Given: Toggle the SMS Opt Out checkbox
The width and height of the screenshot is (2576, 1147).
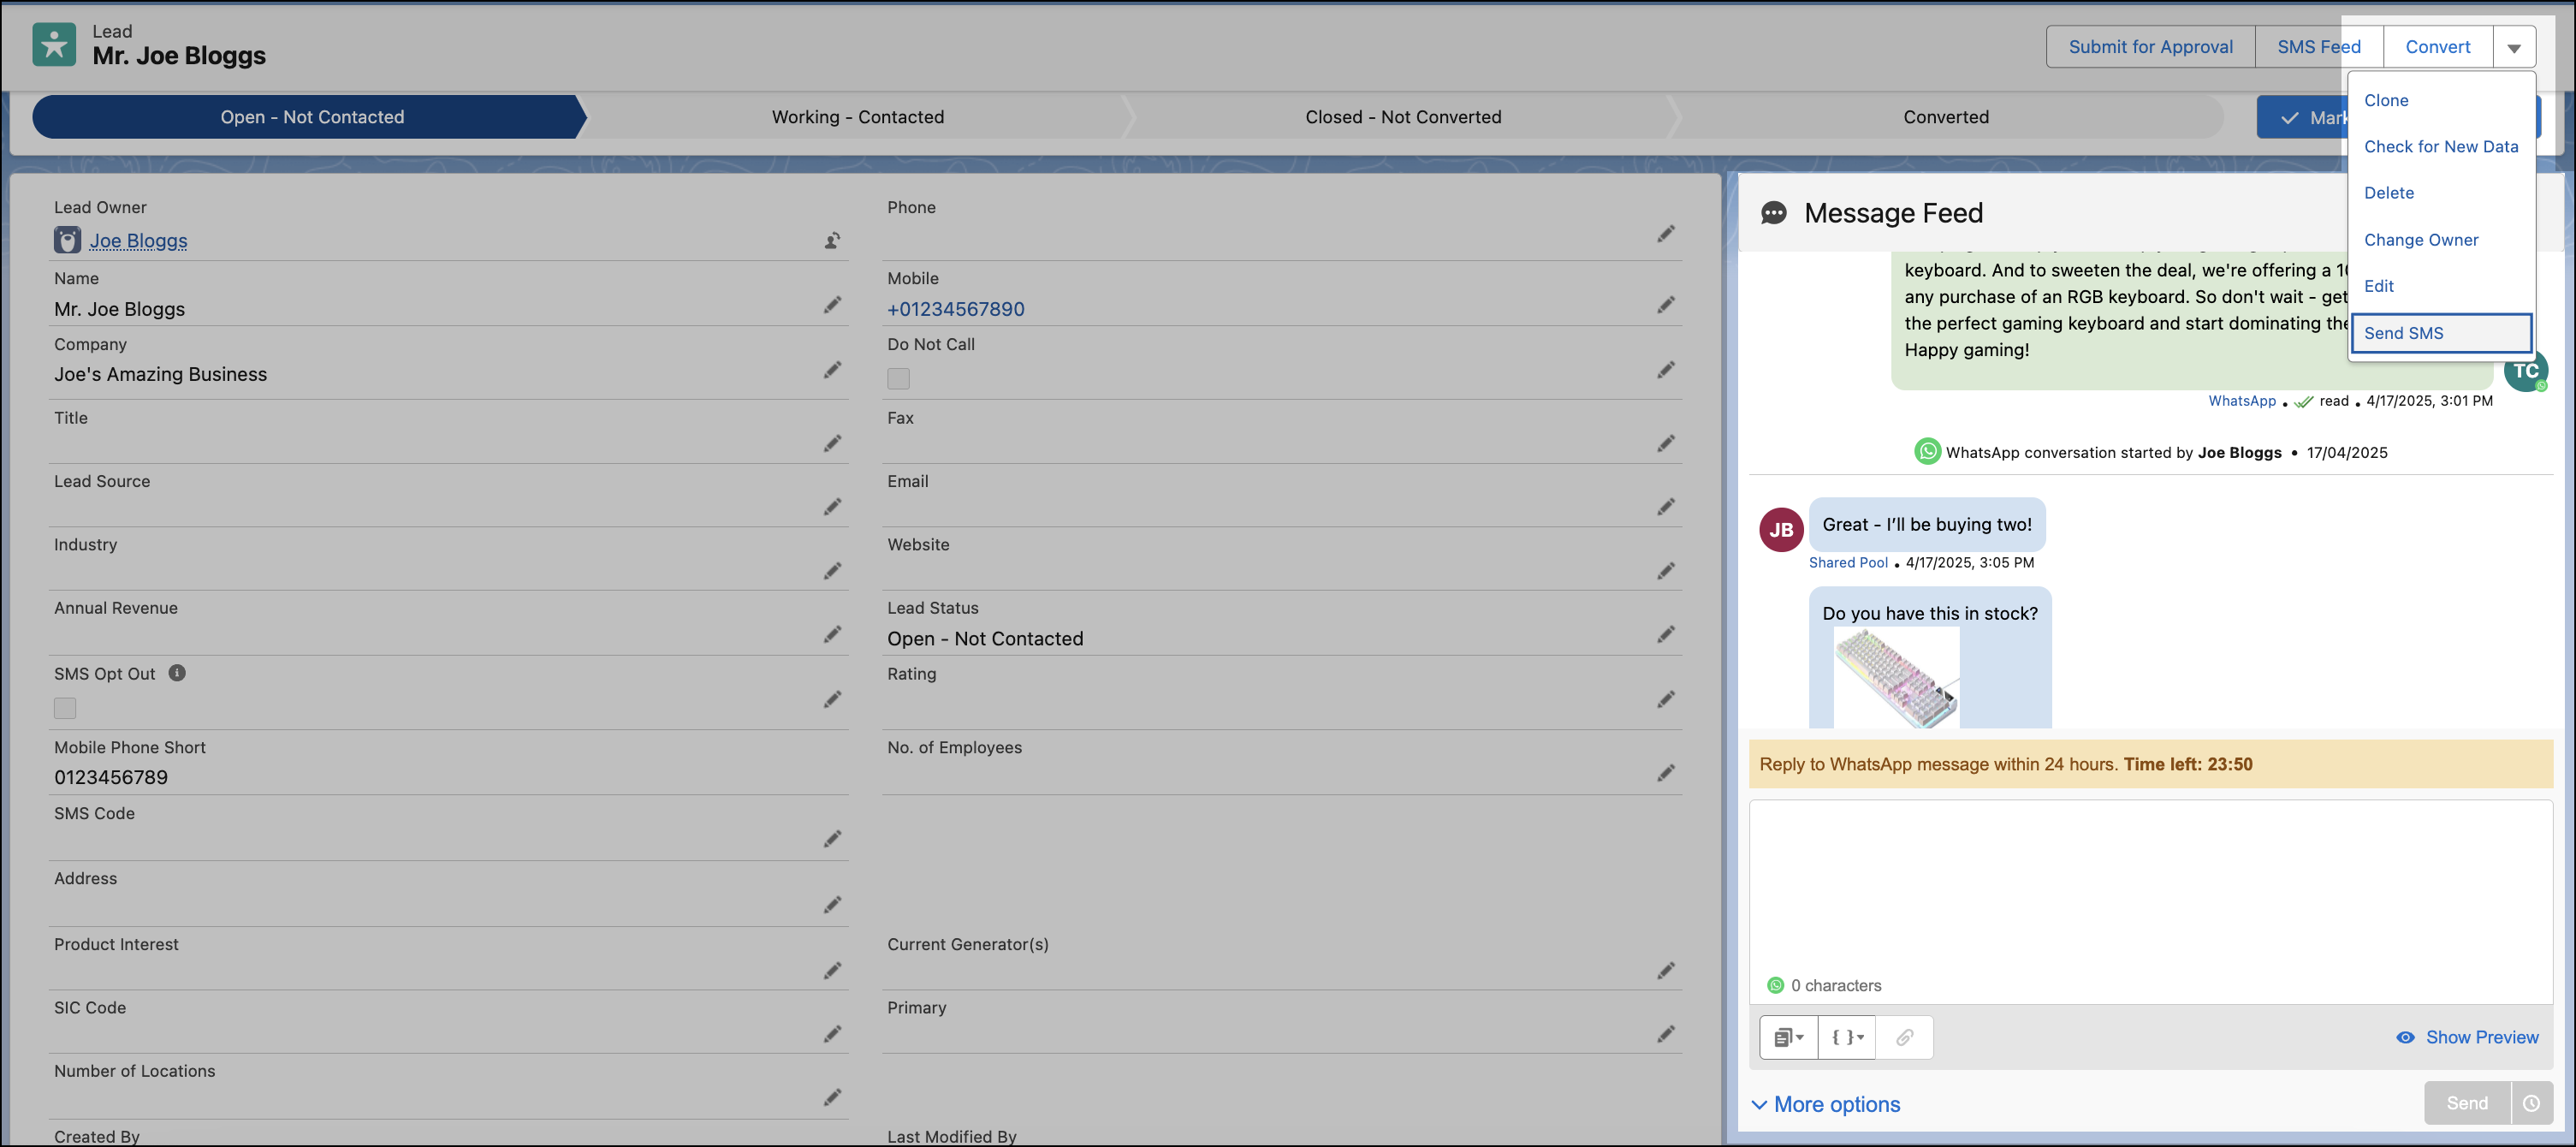Looking at the screenshot, I should (64, 707).
